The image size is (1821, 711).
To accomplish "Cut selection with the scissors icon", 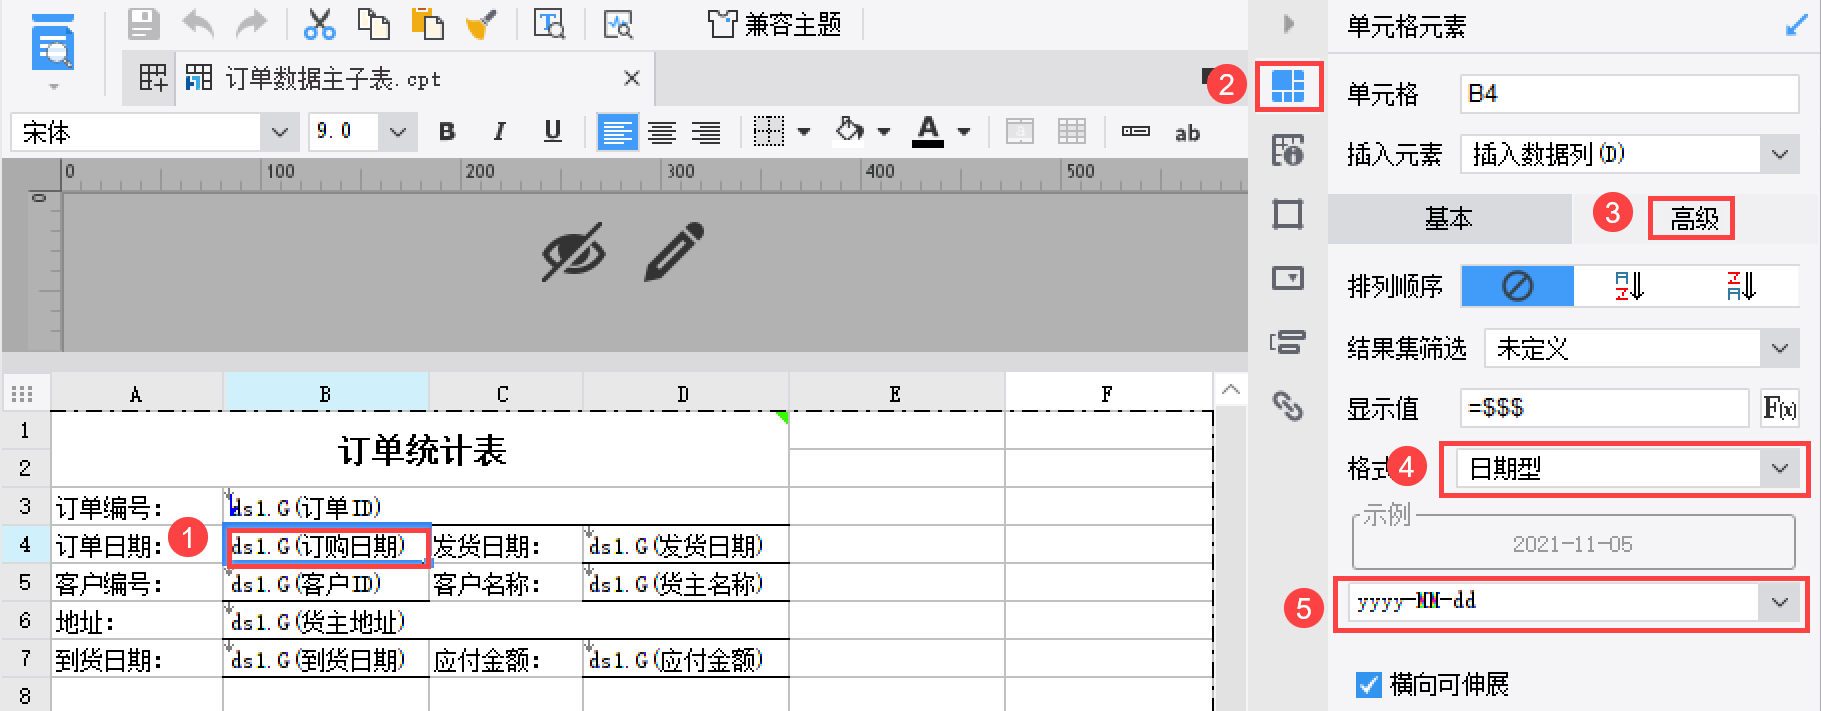I will pyautogui.click(x=319, y=23).
